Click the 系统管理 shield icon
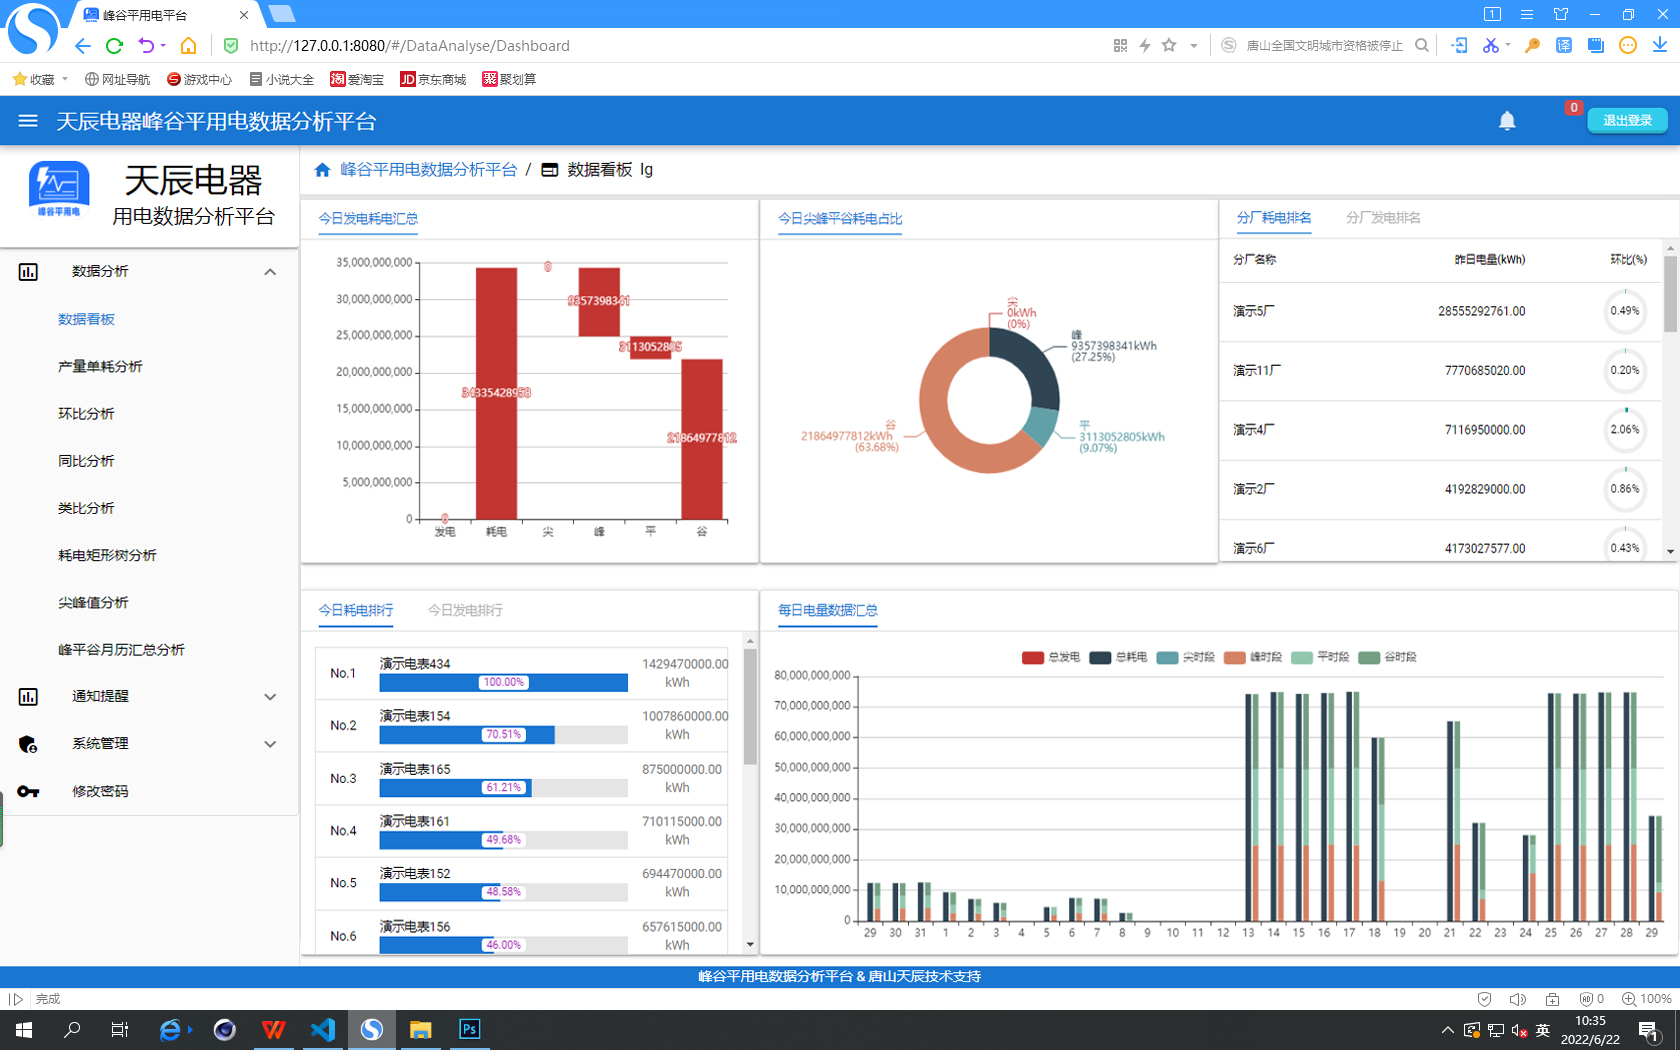1680x1050 pixels. point(28,744)
